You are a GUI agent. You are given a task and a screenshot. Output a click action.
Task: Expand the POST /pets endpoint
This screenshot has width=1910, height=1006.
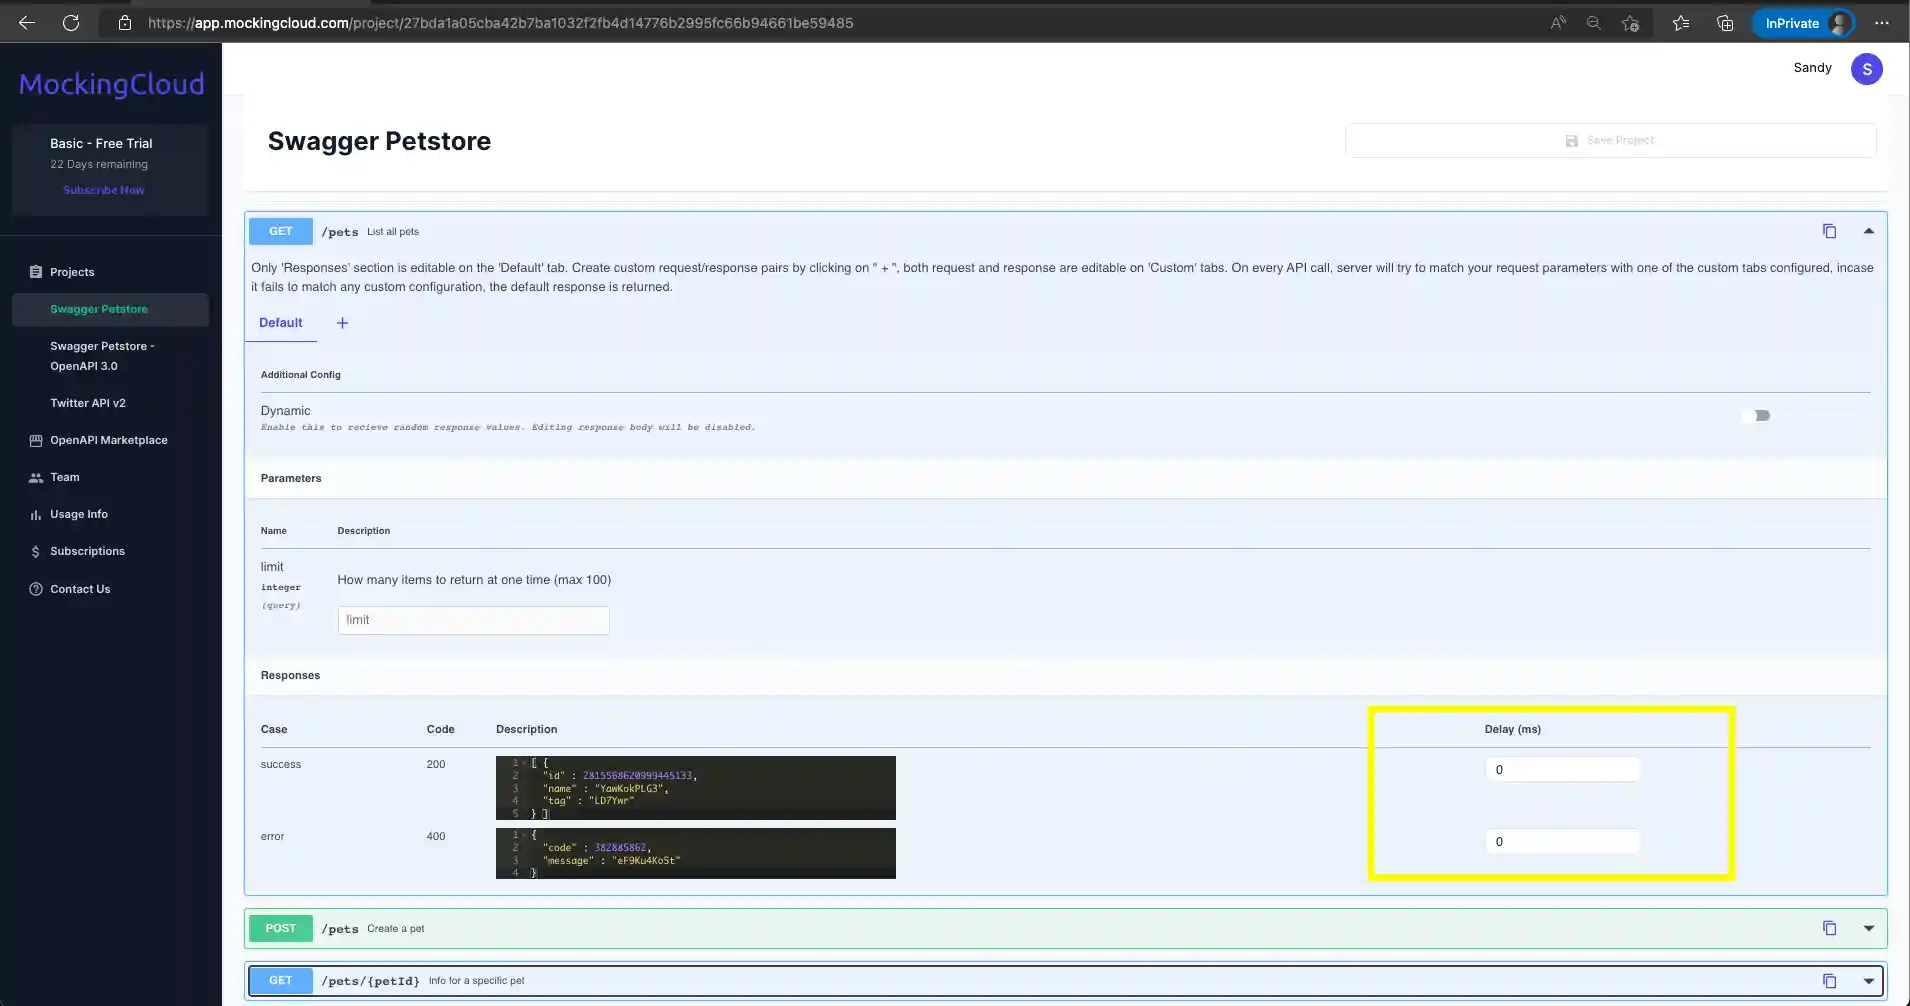pos(1869,928)
